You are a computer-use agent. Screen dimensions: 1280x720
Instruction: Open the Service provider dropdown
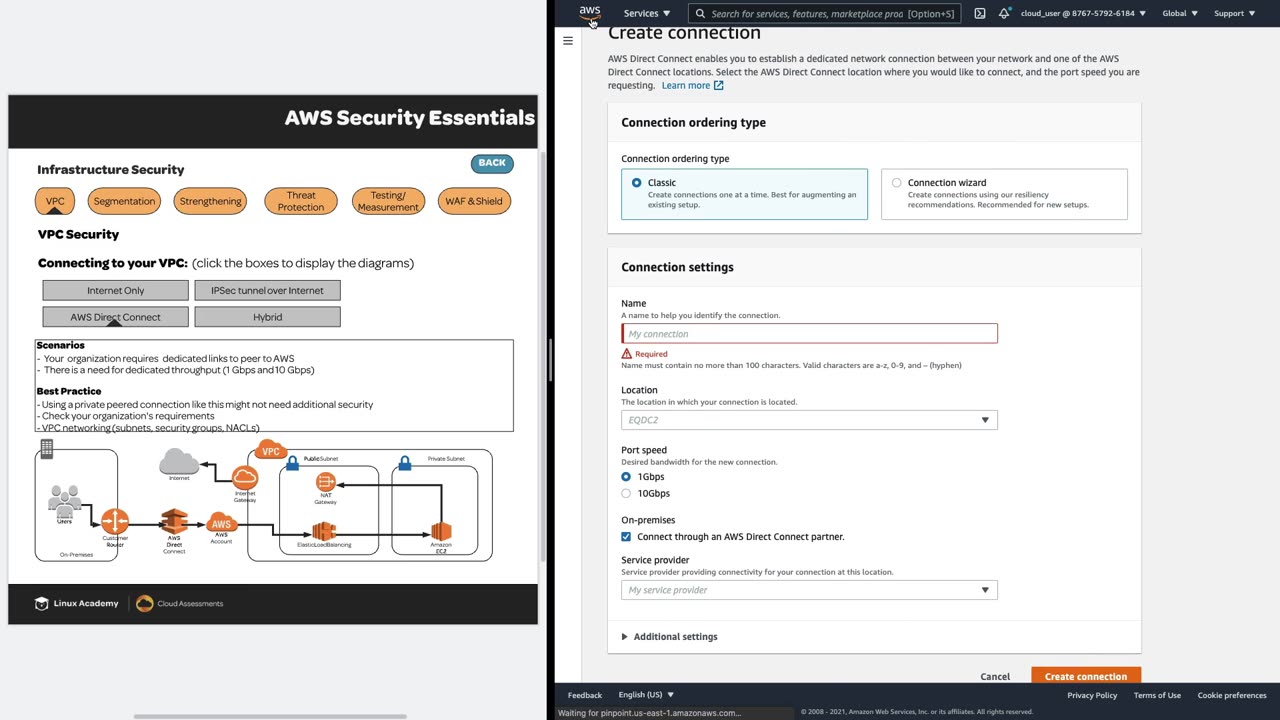[808, 590]
